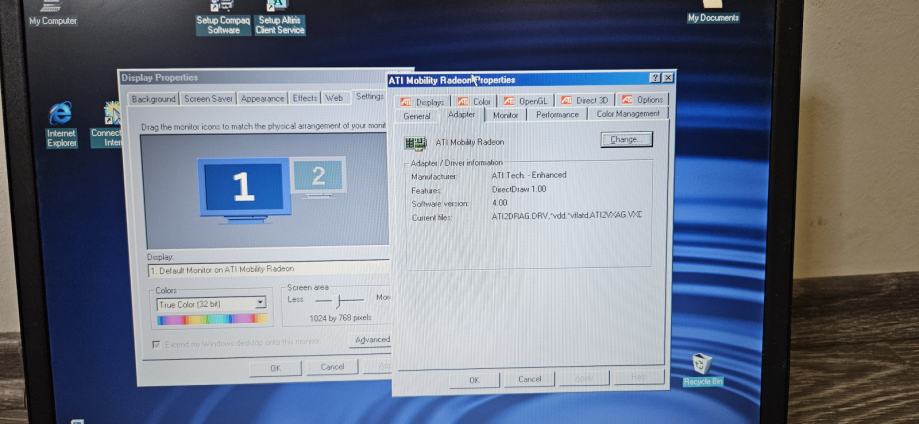The image size is (919, 424).
Task: Open Background tab in Display Properties
Action: pyautogui.click(x=154, y=99)
